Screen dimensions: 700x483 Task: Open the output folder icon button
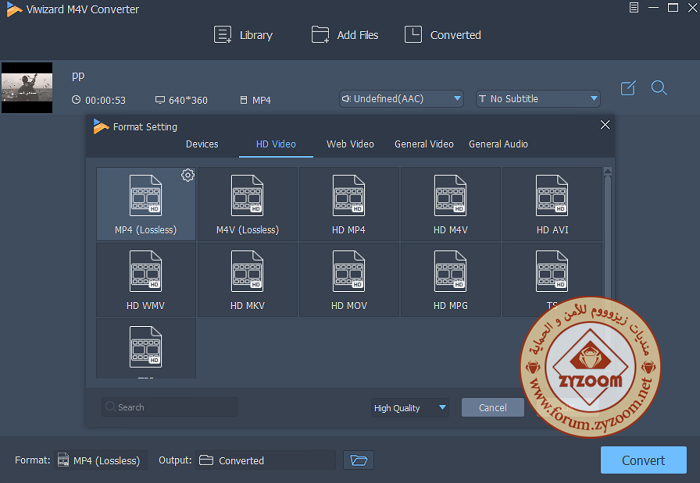[358, 460]
